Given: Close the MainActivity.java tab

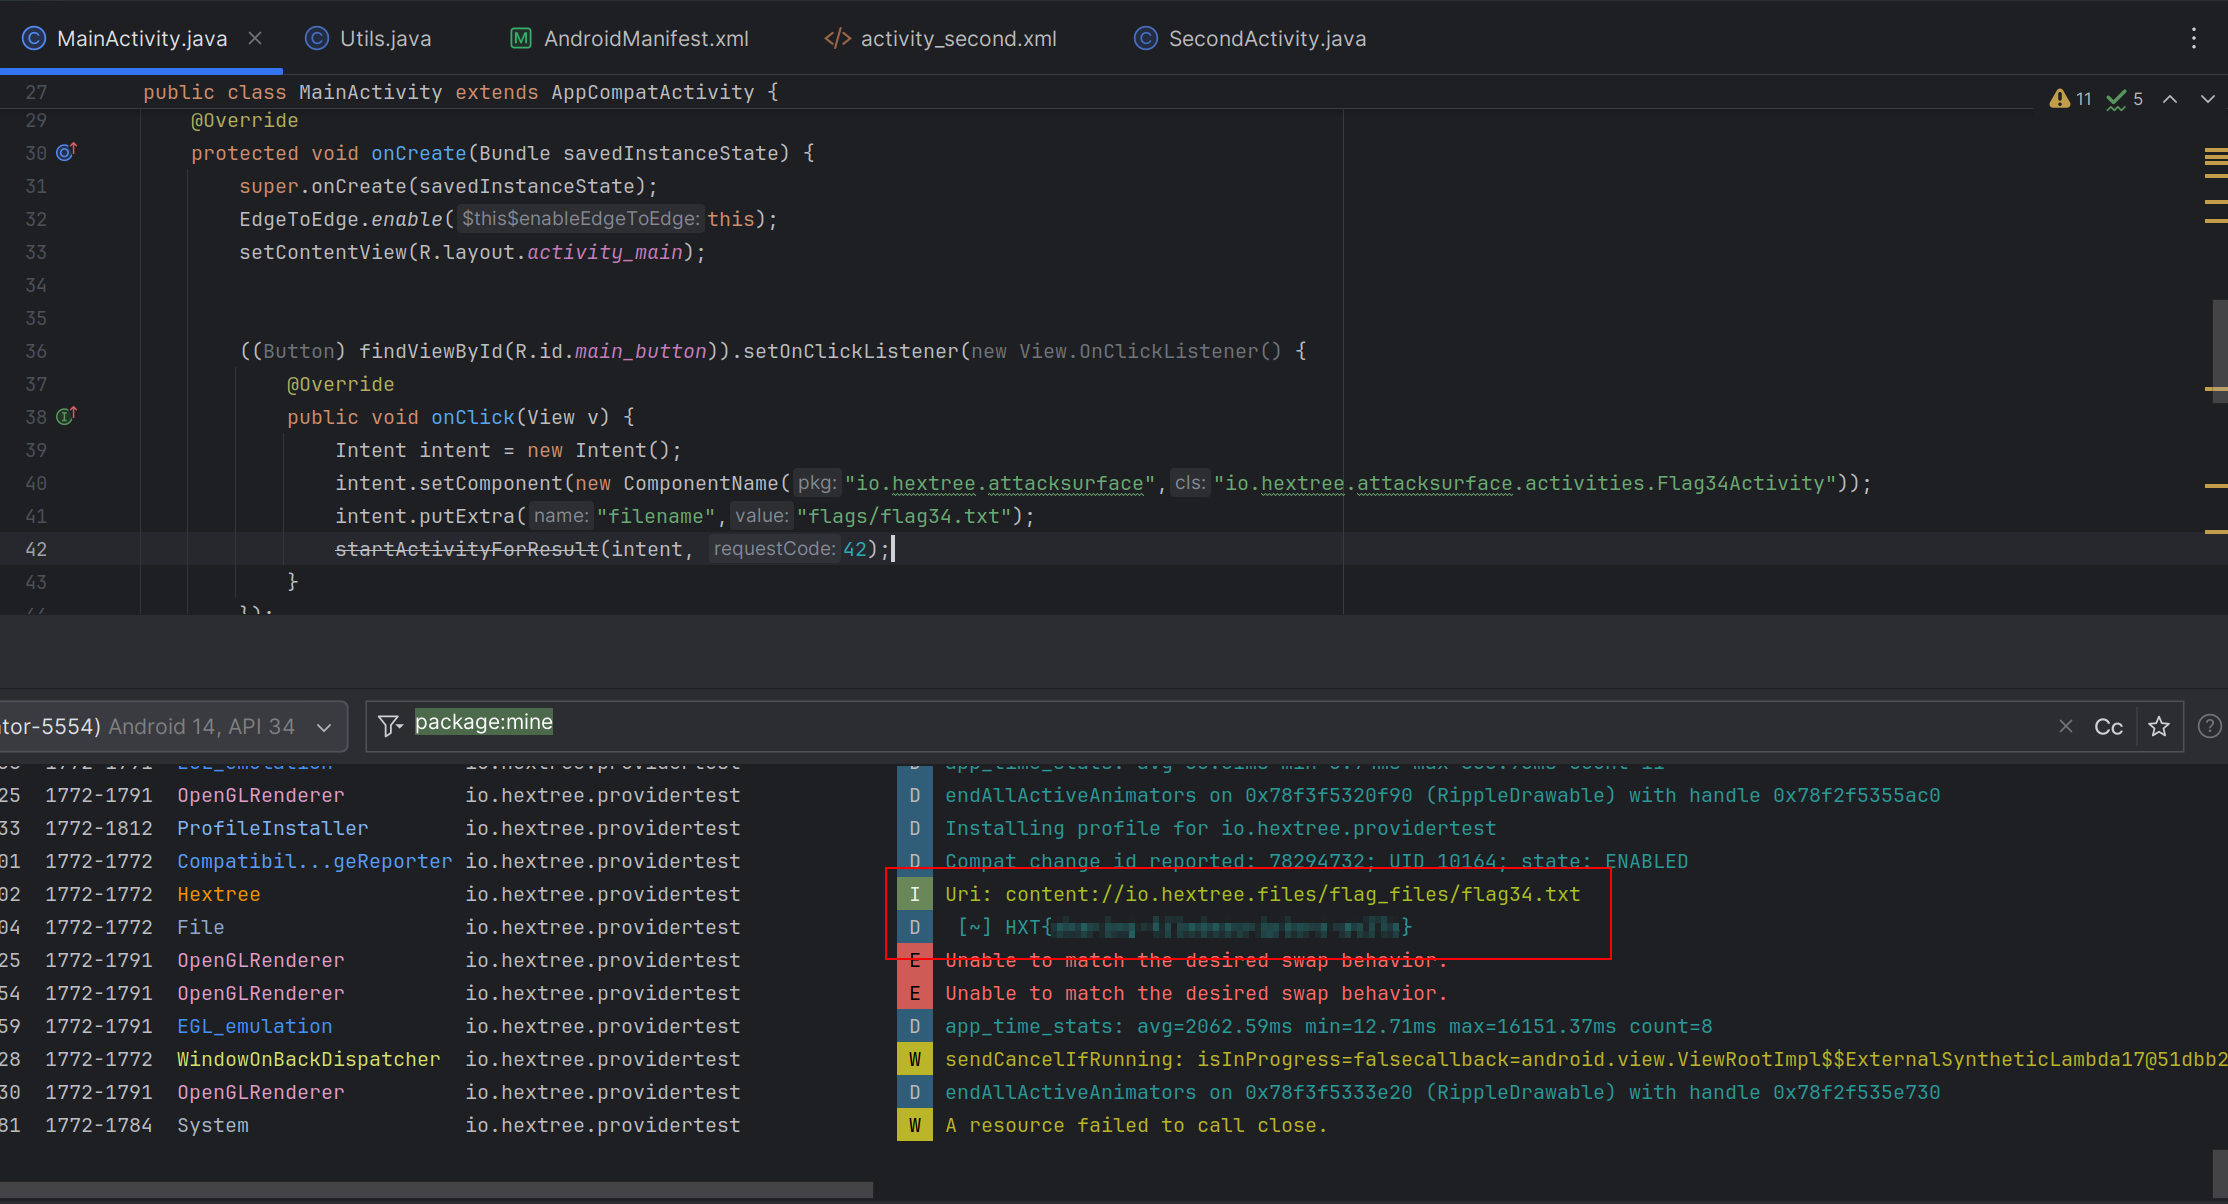Looking at the screenshot, I should click(255, 38).
